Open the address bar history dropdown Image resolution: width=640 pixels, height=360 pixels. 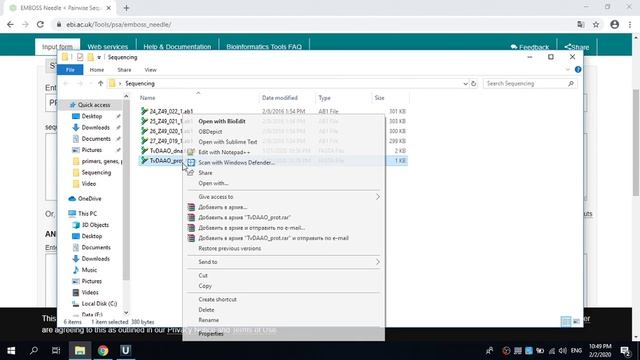click(465, 84)
